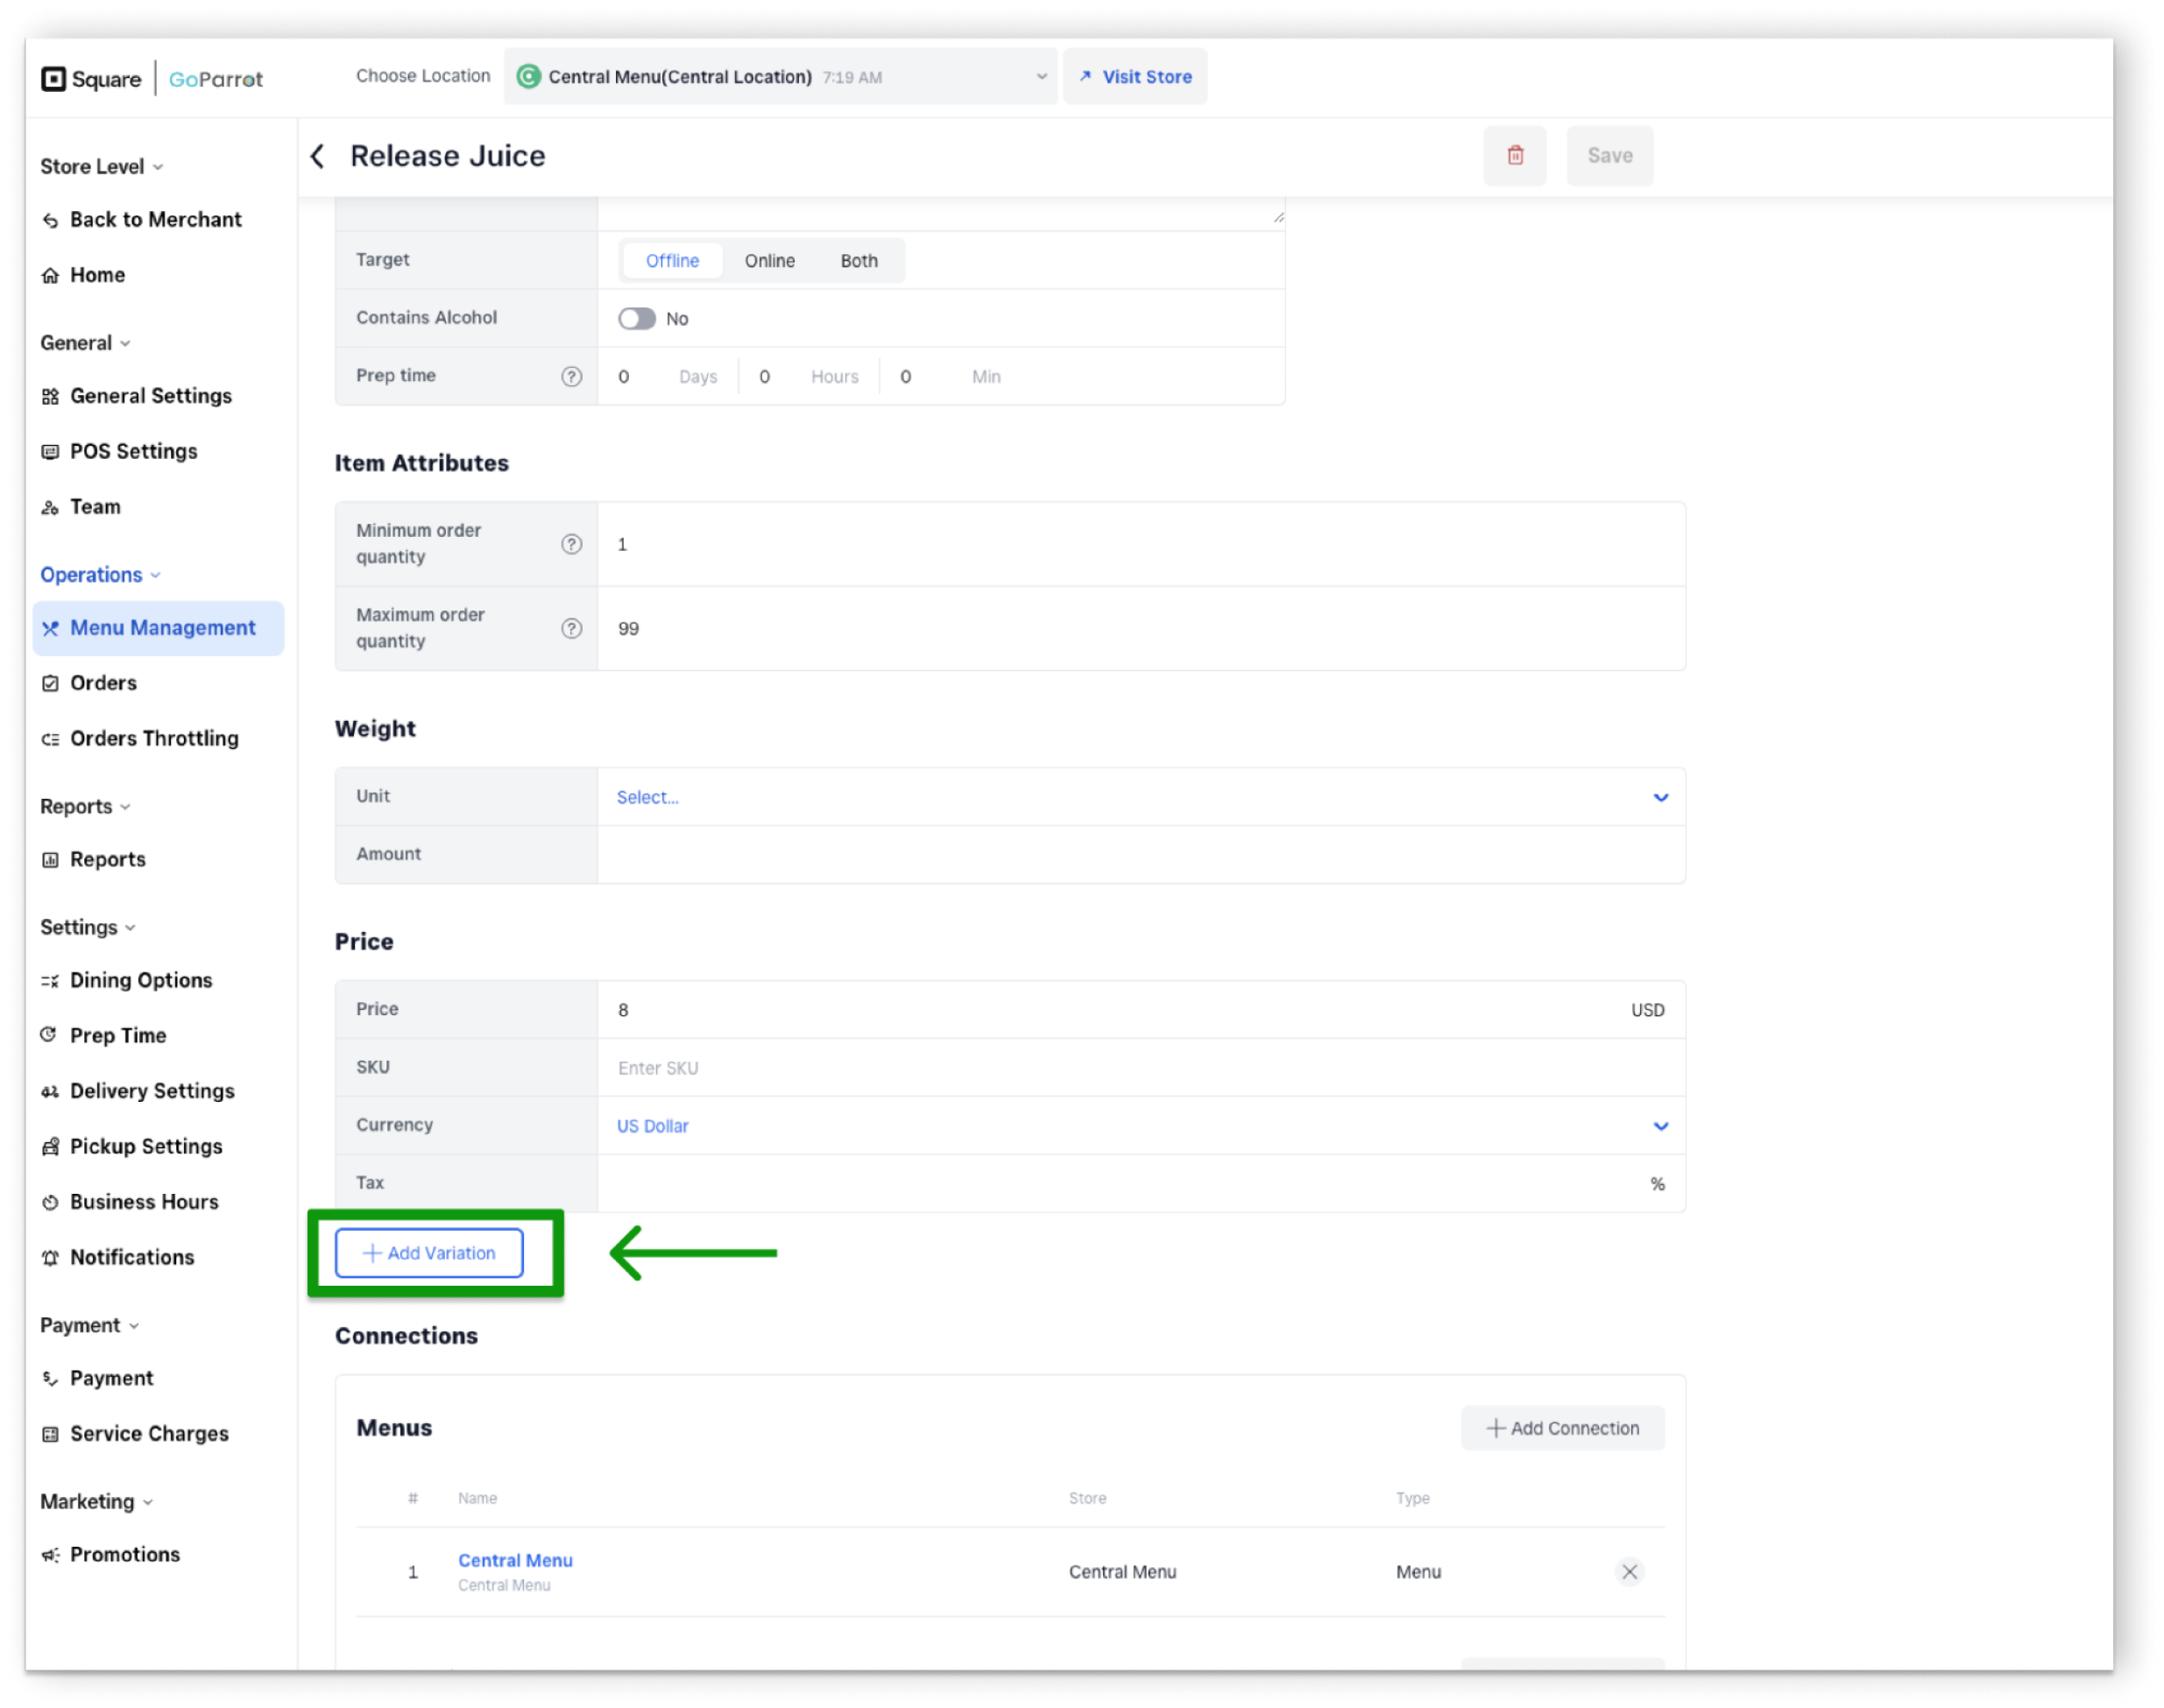Select the Both target option

coord(858,260)
